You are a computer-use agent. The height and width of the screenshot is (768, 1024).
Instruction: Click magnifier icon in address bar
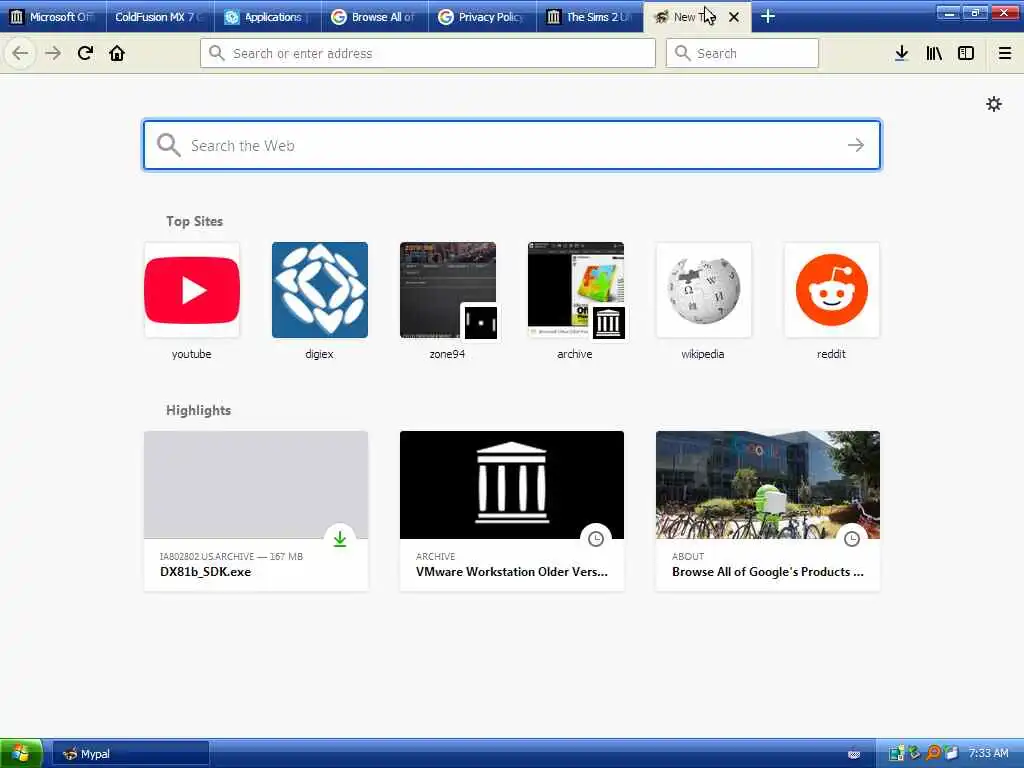click(x=217, y=53)
